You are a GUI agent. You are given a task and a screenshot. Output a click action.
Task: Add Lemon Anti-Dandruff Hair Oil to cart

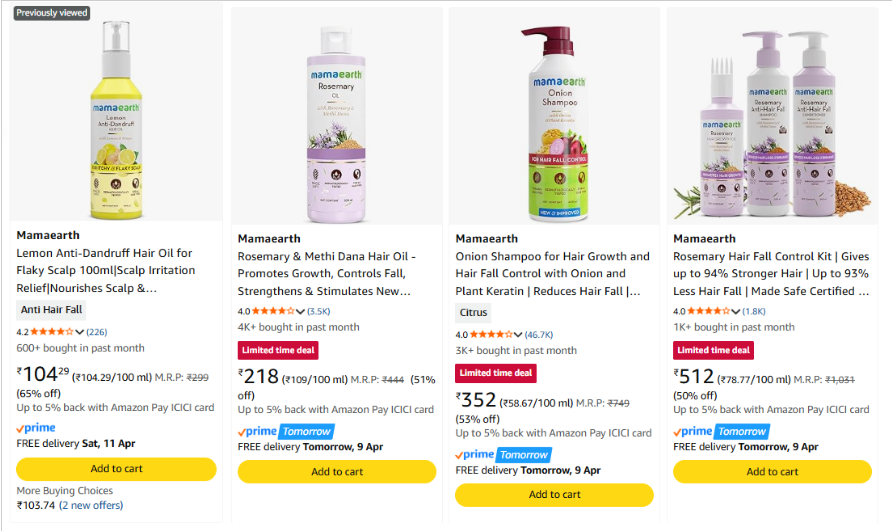click(116, 469)
